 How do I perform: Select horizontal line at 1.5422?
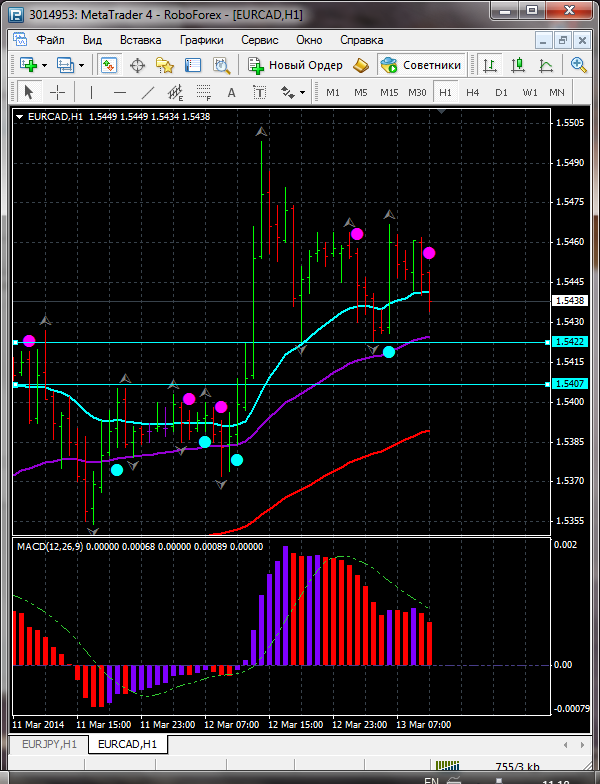(281, 342)
